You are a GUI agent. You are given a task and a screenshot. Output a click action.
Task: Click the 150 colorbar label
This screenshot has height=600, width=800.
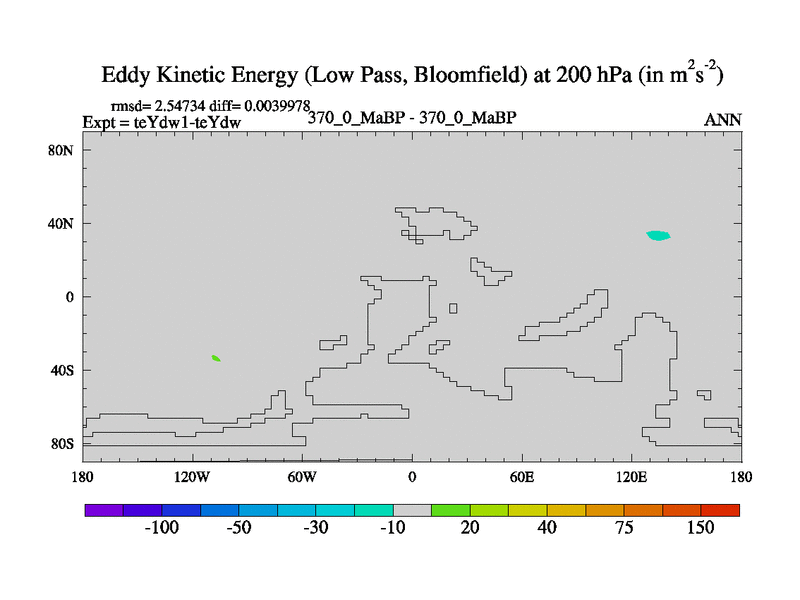[x=700, y=528]
